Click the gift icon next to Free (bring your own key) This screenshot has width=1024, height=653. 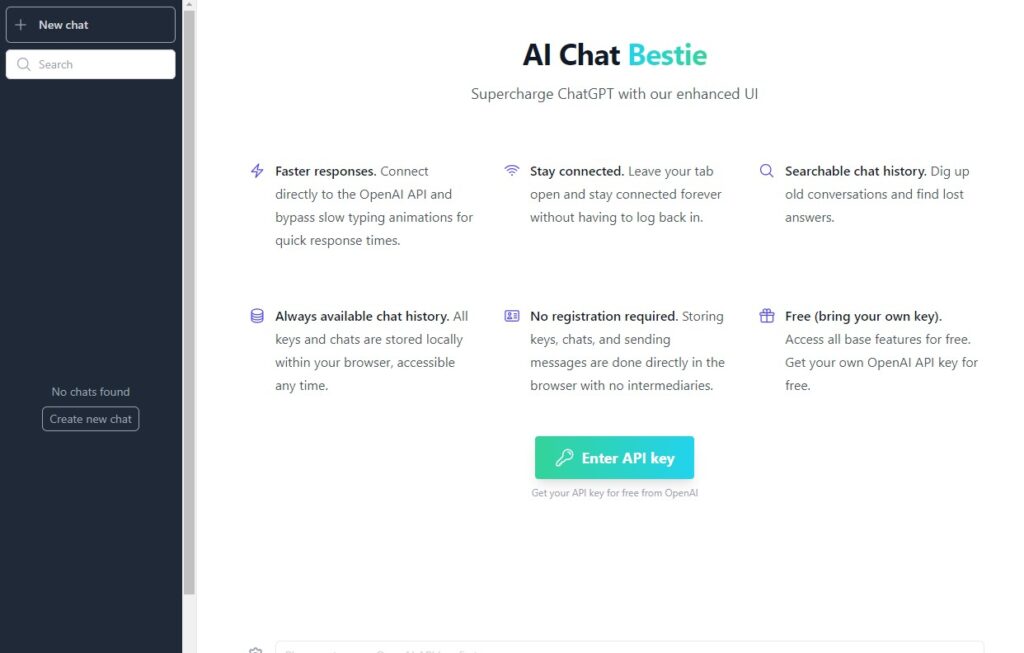point(766,315)
